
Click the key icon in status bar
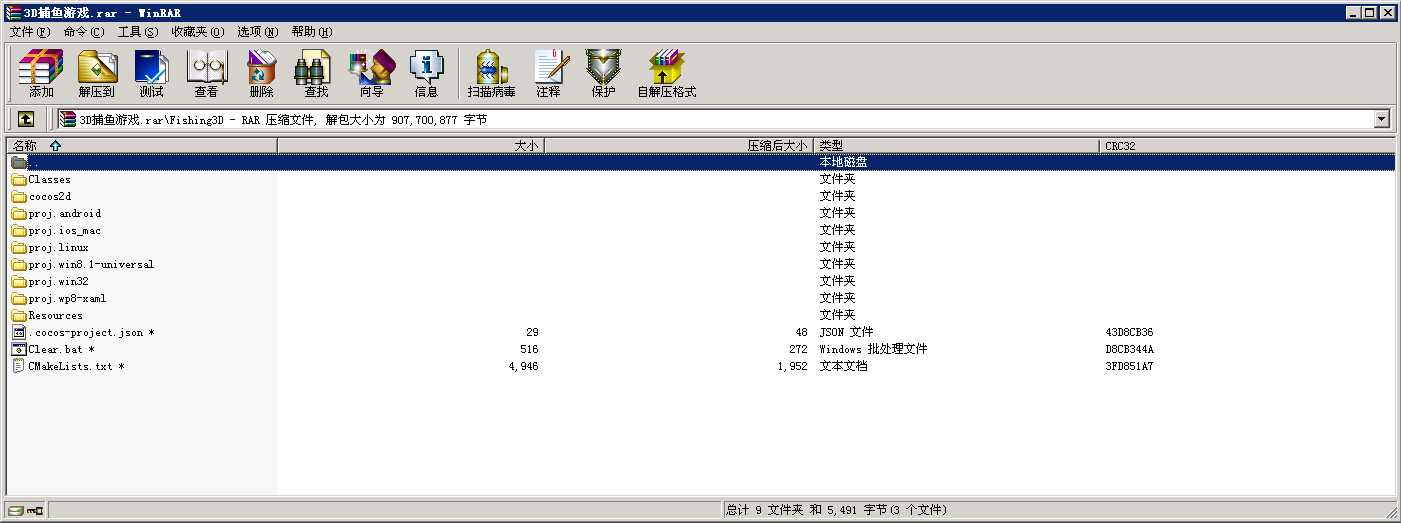point(35,510)
